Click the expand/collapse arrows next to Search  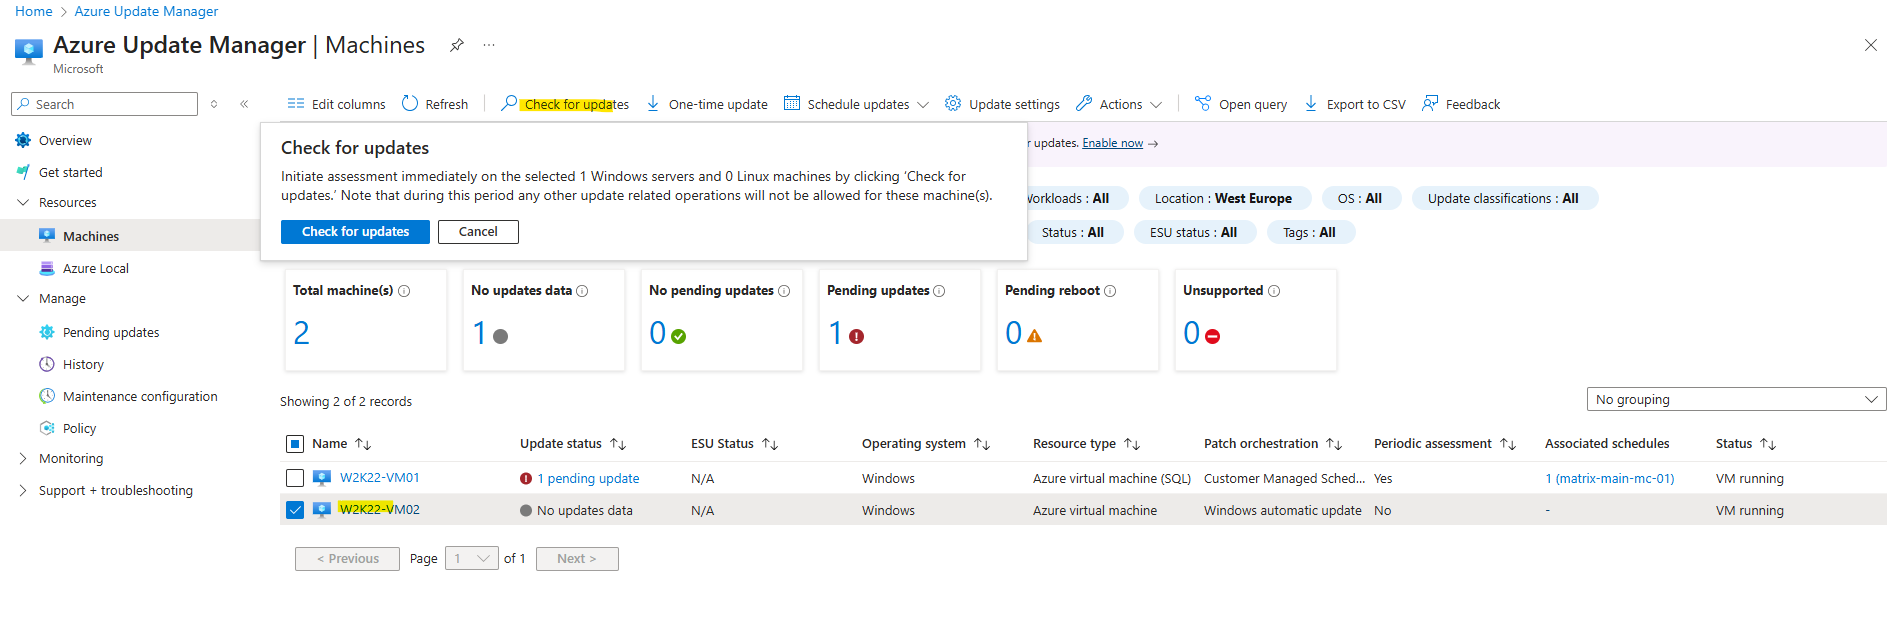pos(214,104)
